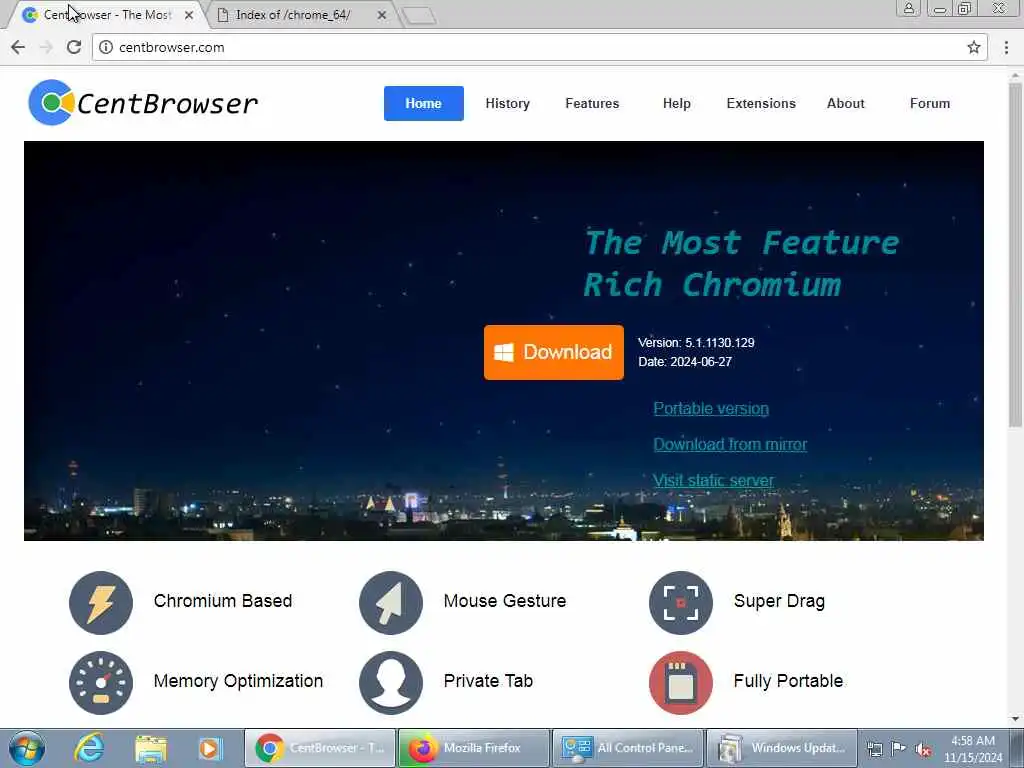View site information icon in the address bar
The image size is (1024, 768).
106,47
